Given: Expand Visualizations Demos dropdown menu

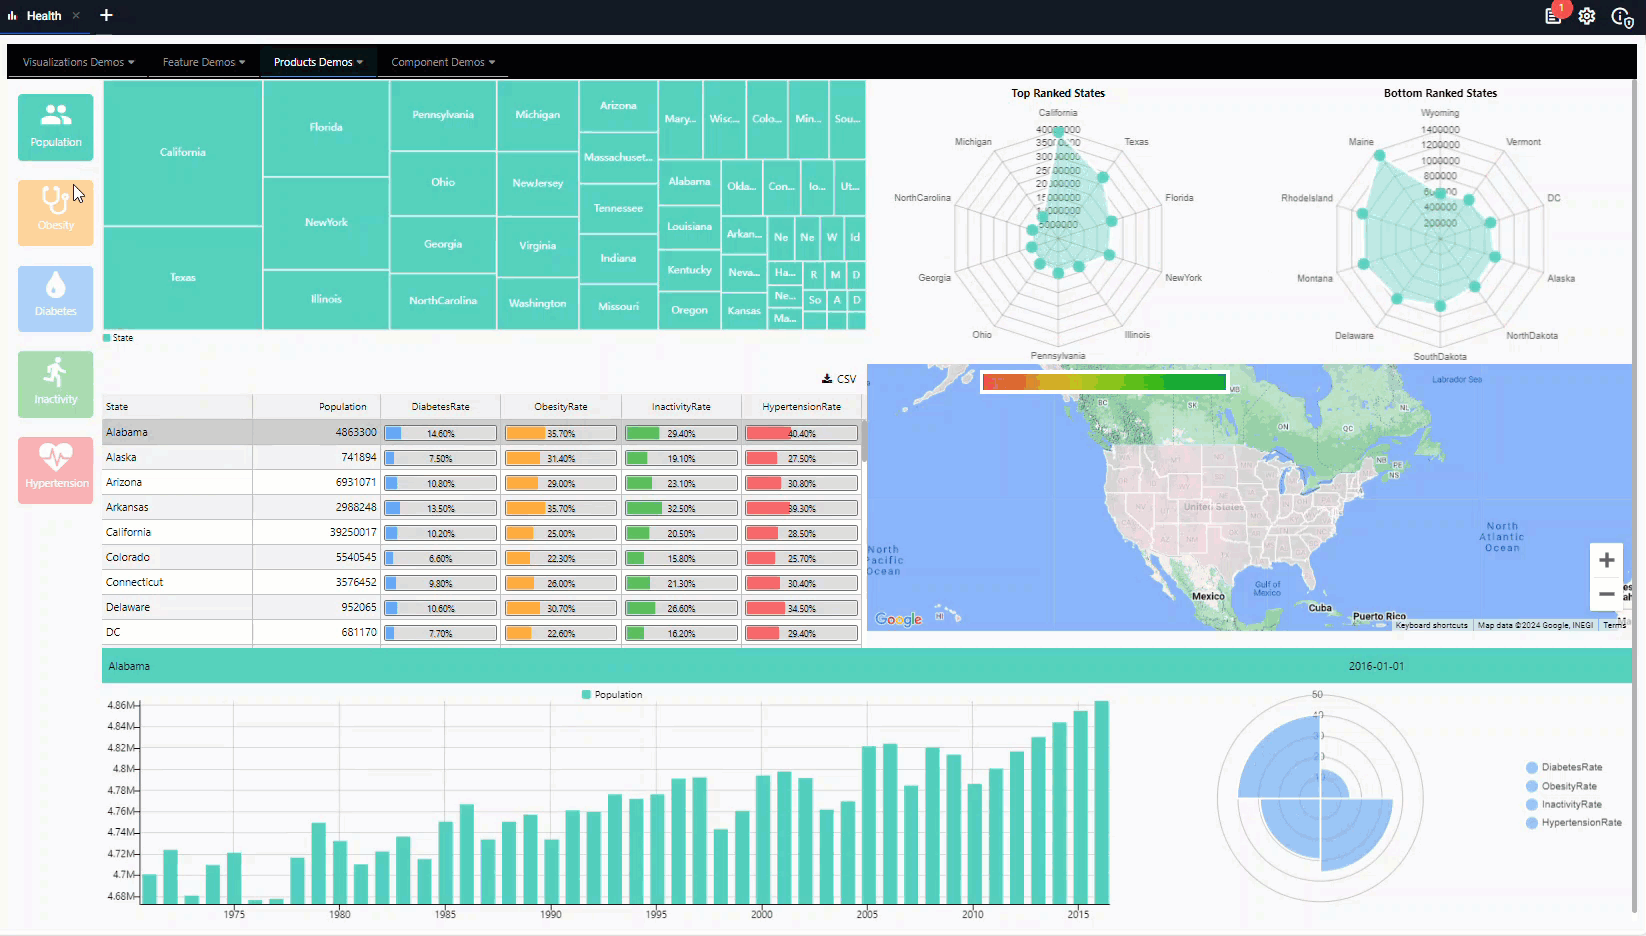Looking at the screenshot, I should point(78,62).
